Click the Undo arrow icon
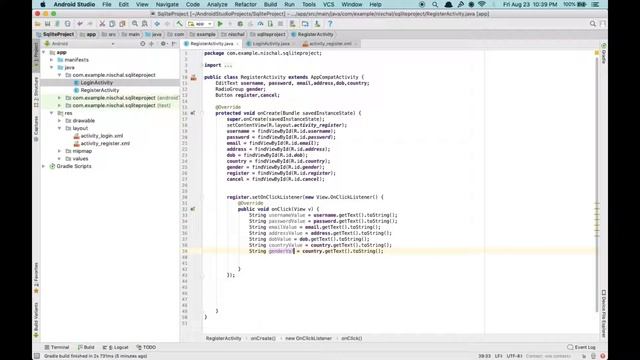 click(x=80, y=24)
